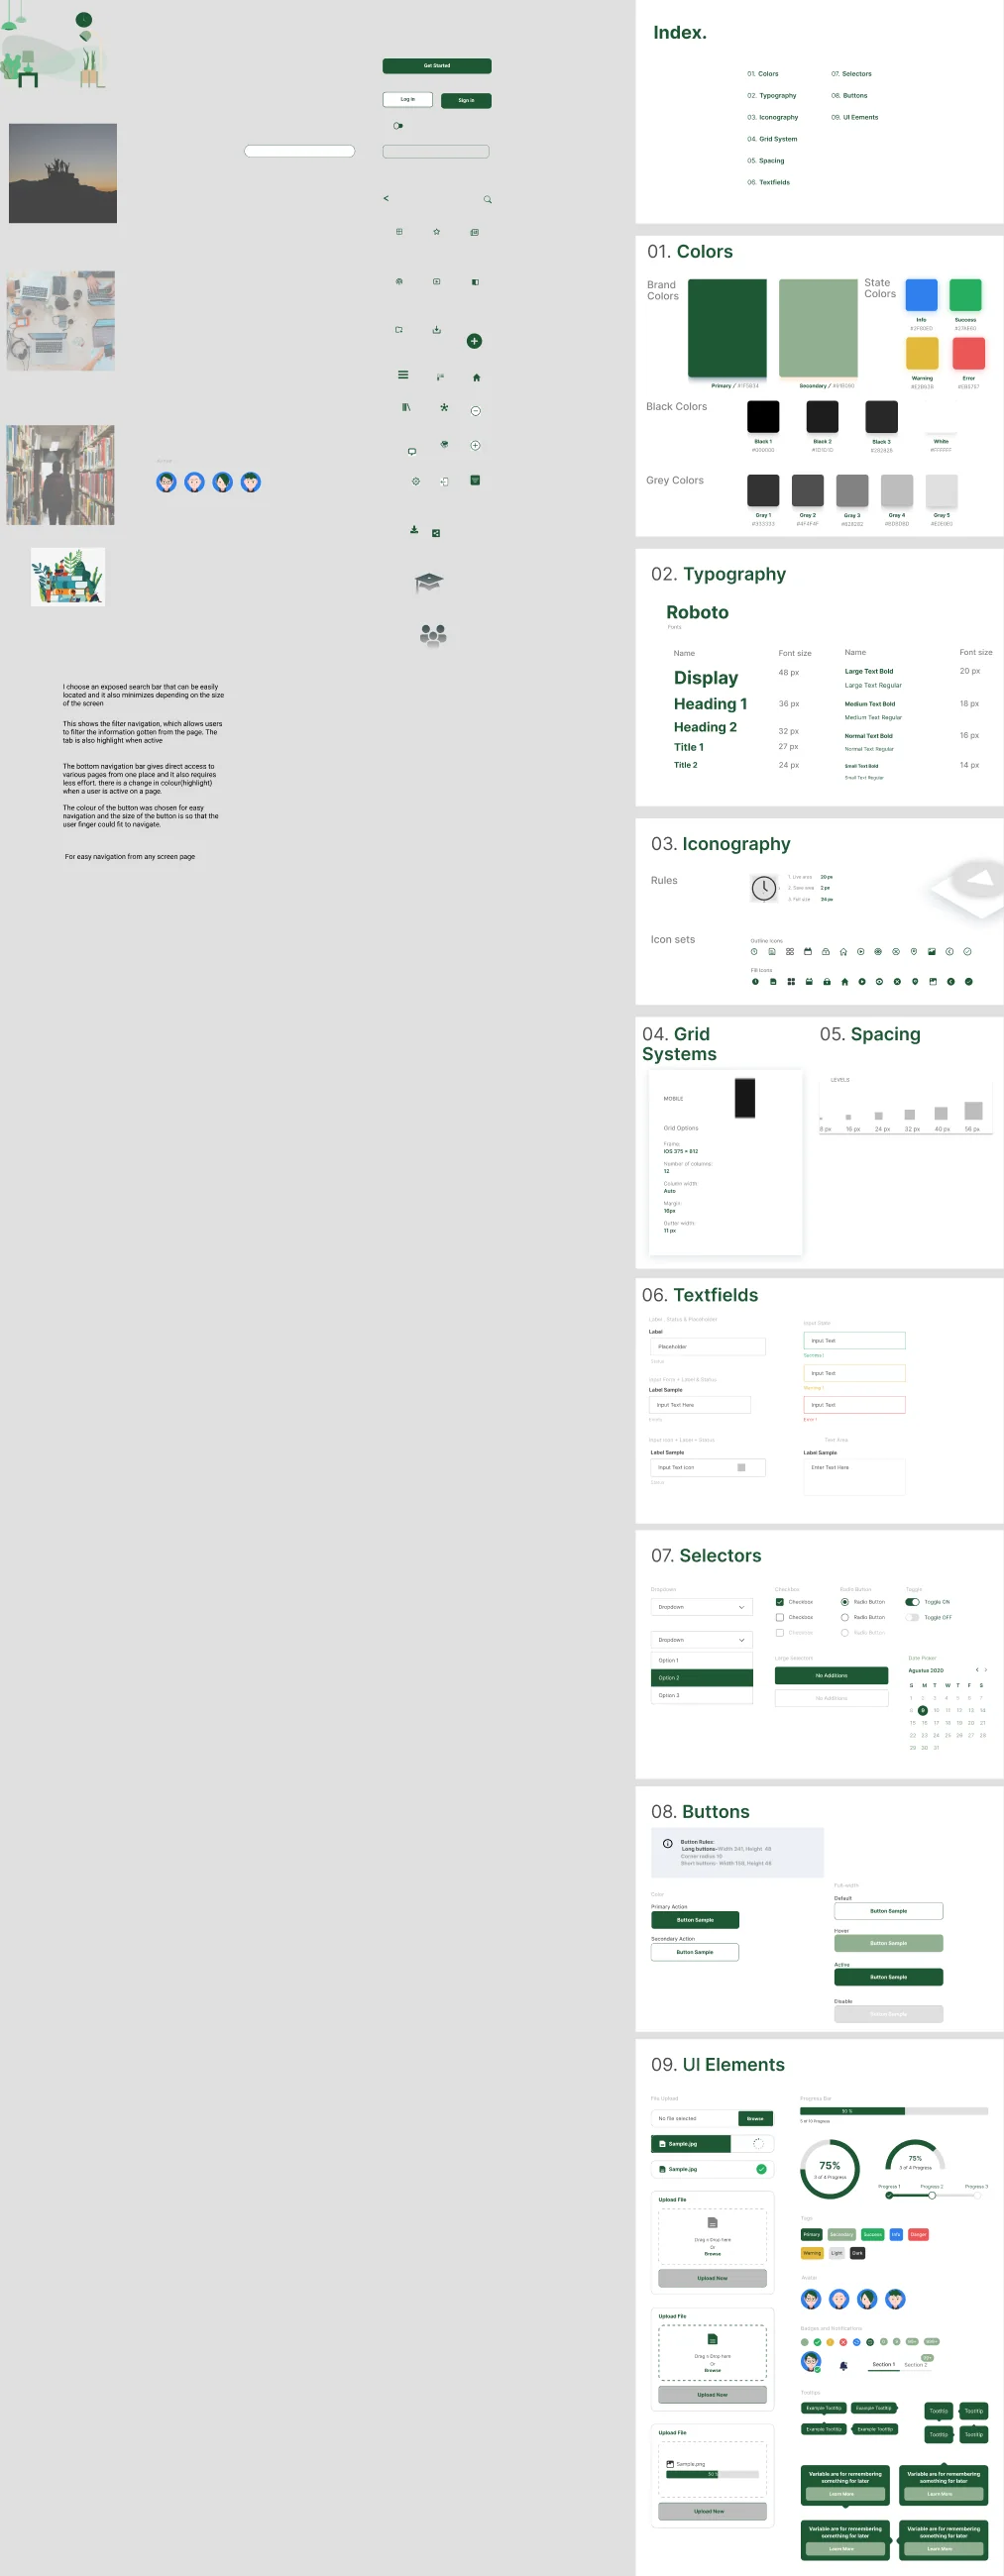
Task: Click the disabled greyed-out Checkbox
Action: coord(780,1633)
